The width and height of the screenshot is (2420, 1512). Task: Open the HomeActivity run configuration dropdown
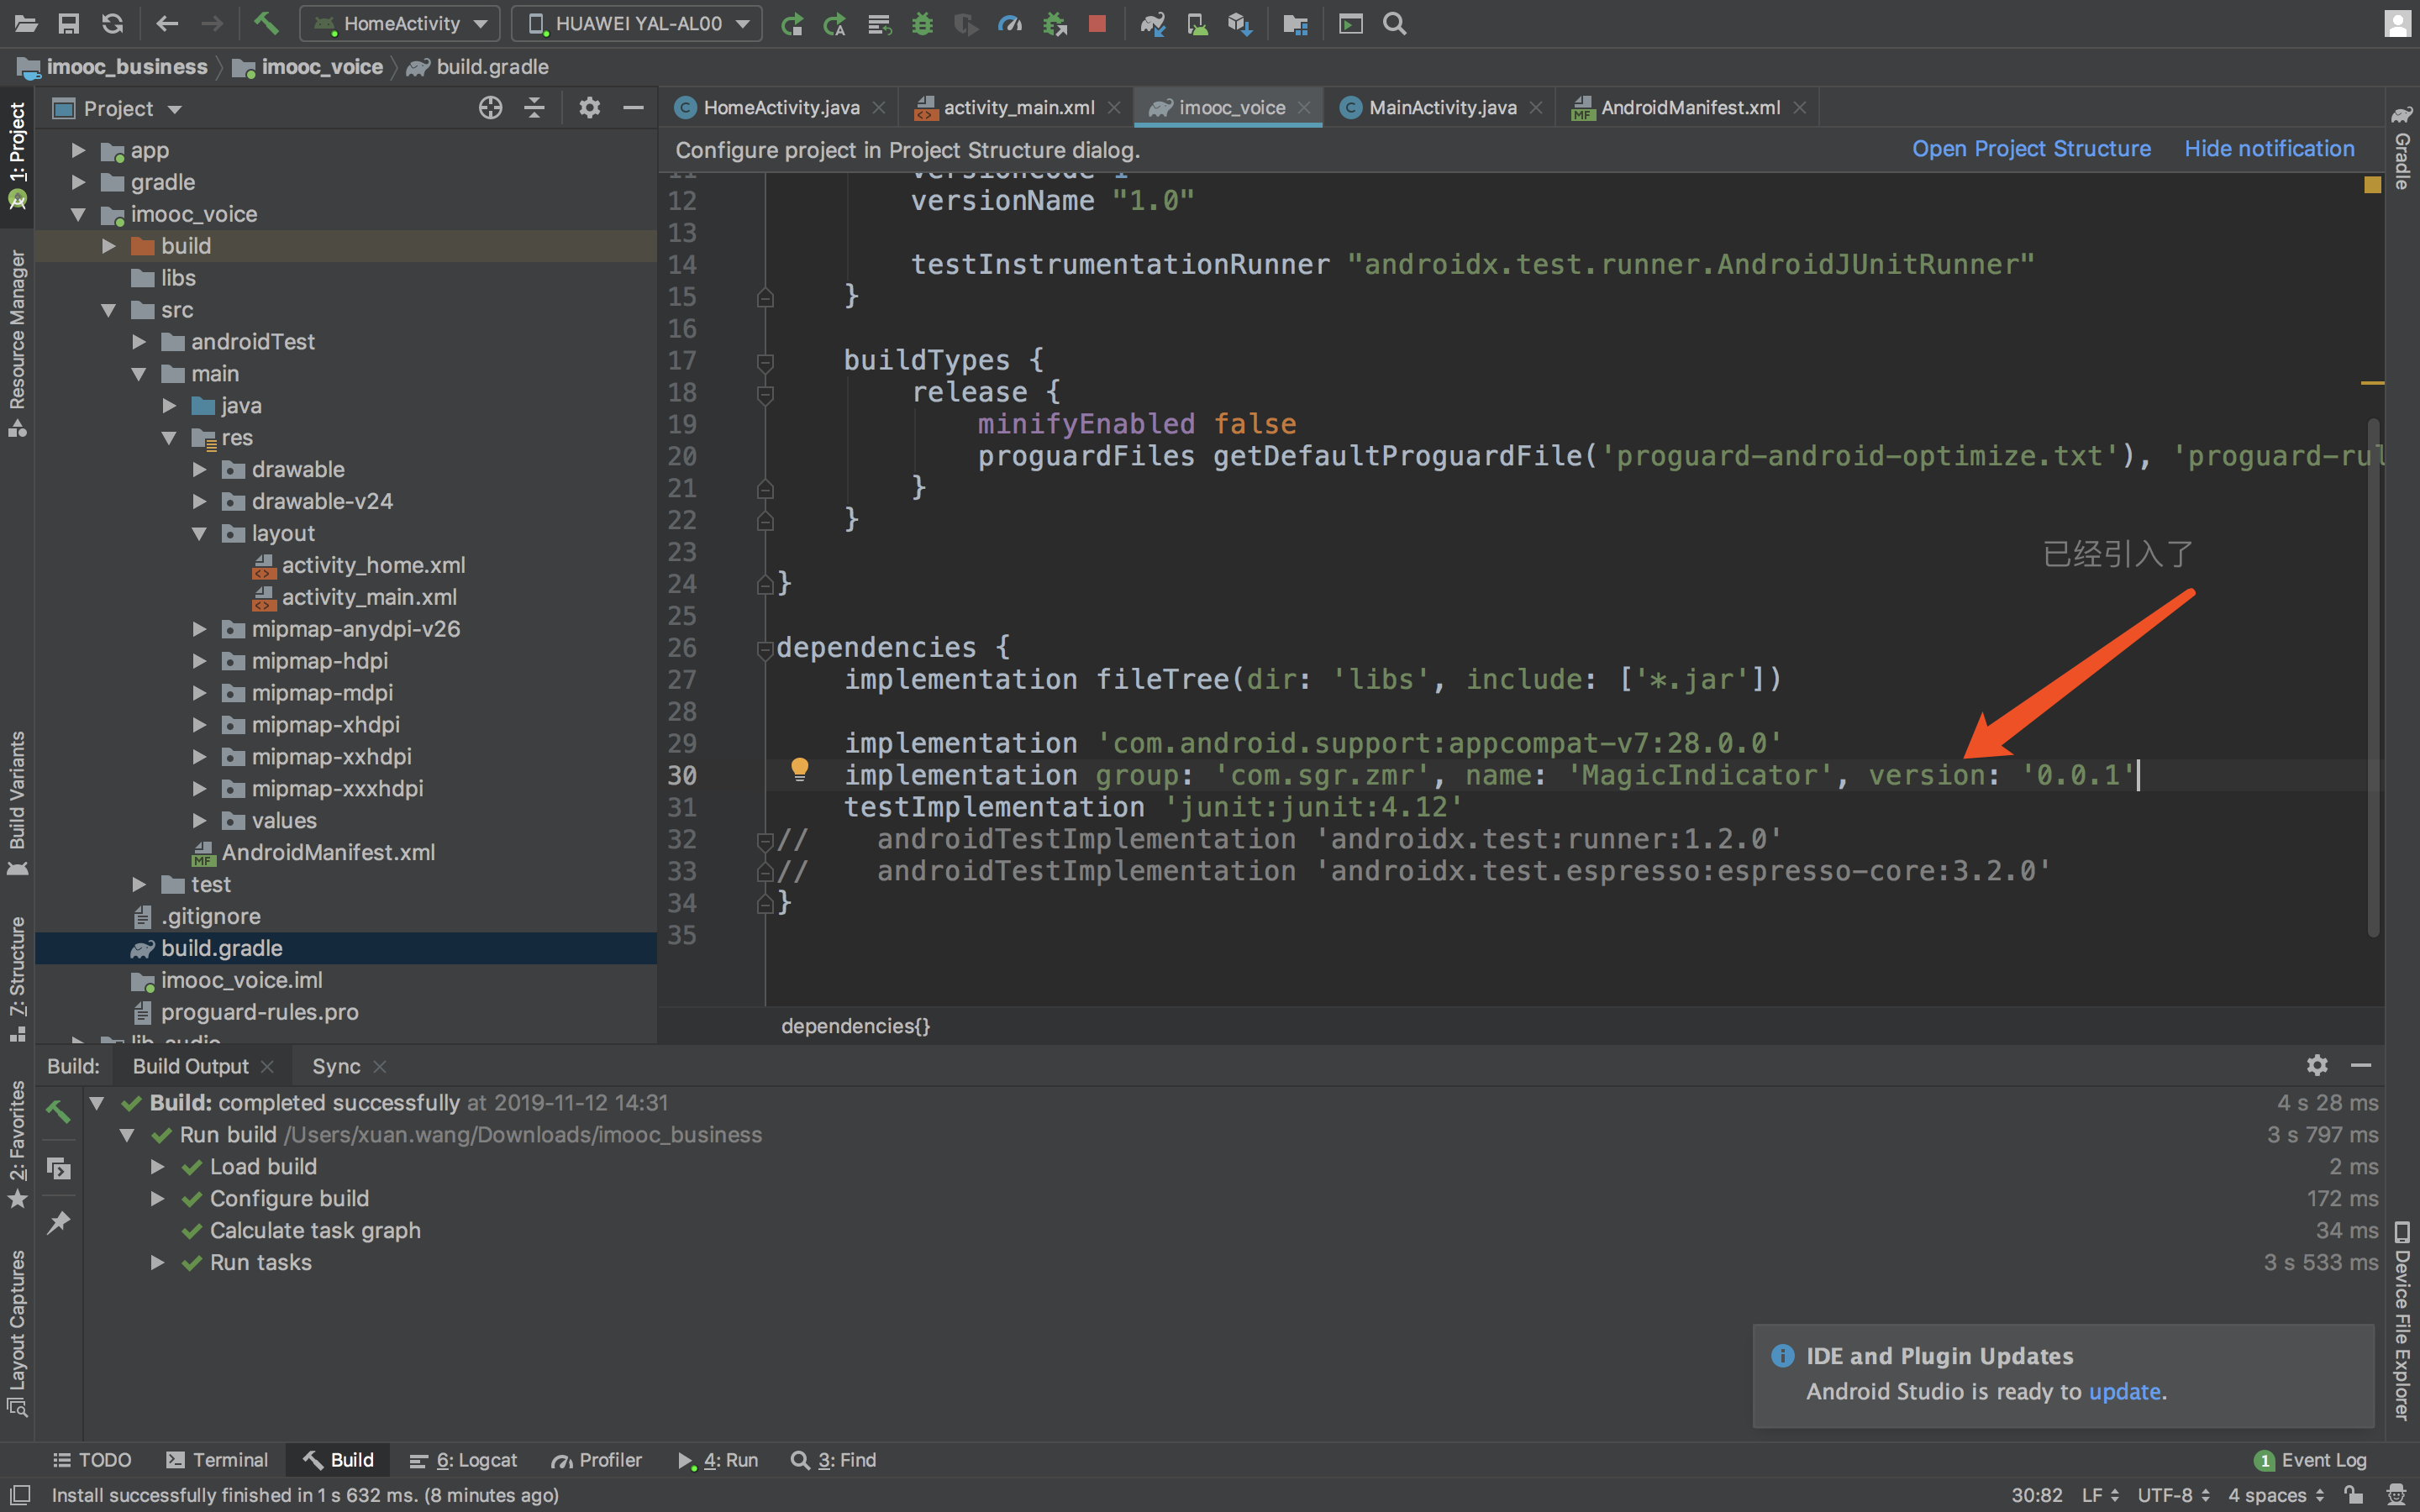click(401, 23)
